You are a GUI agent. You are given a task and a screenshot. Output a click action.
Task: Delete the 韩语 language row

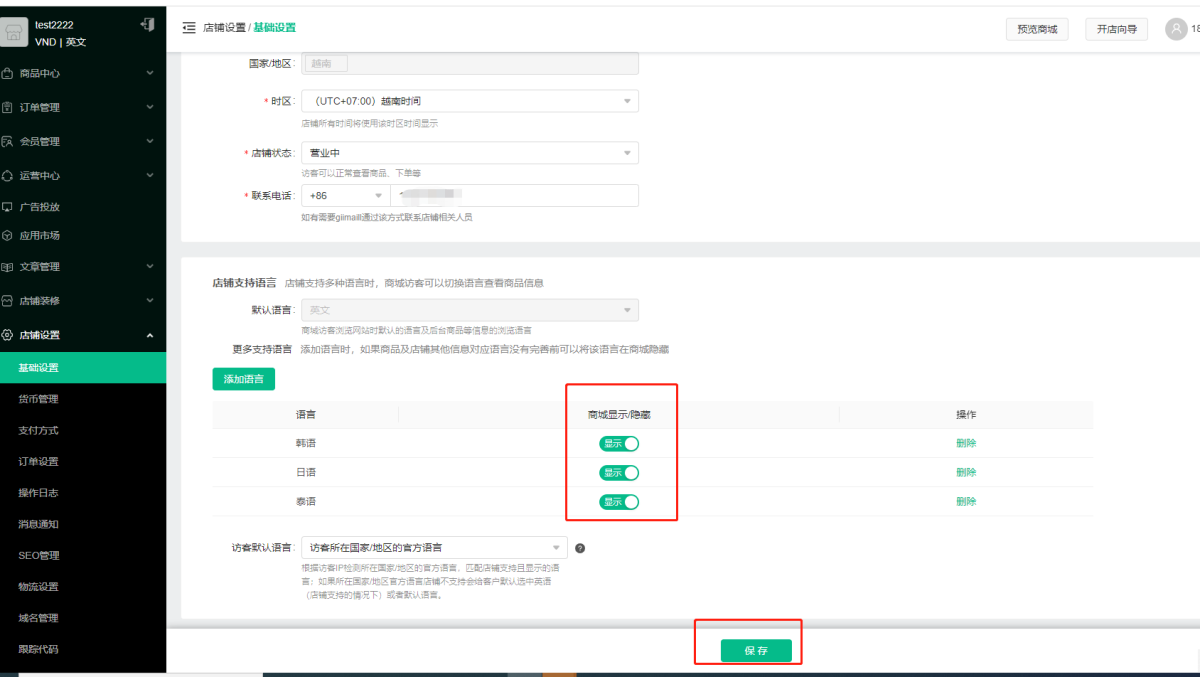click(966, 444)
